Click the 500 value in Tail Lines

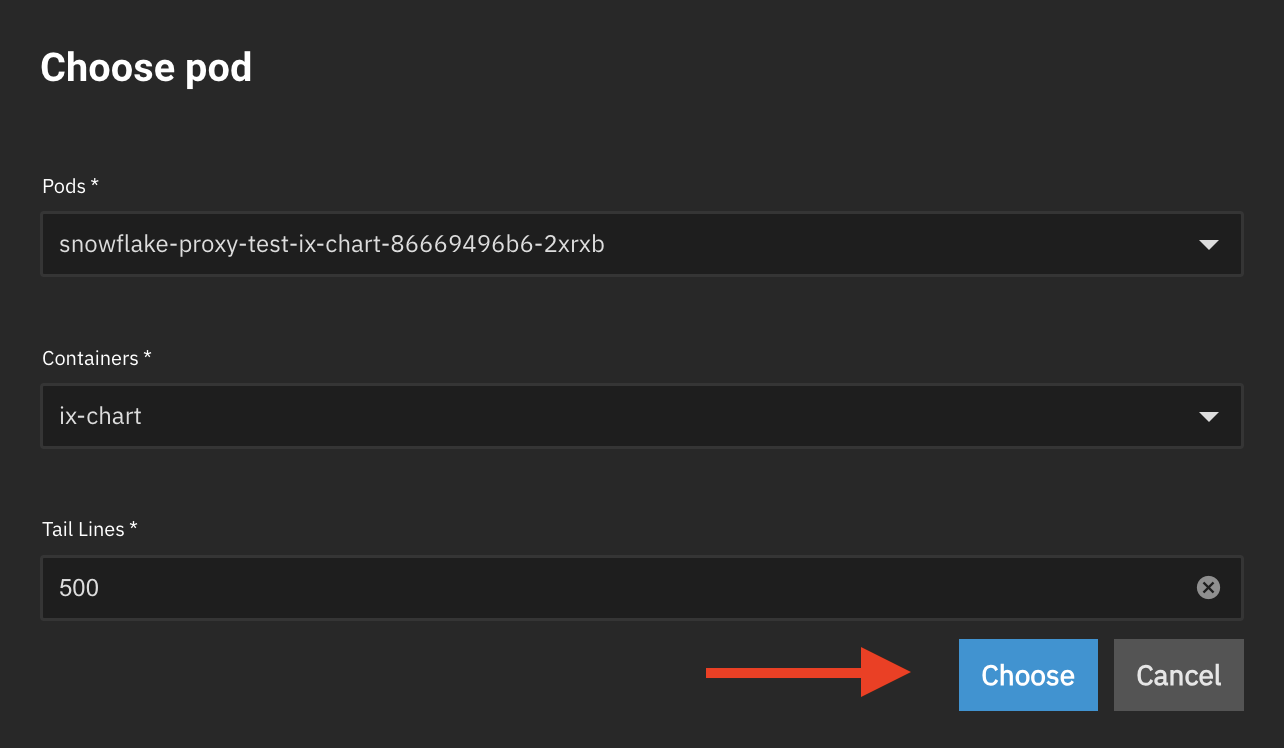point(79,588)
